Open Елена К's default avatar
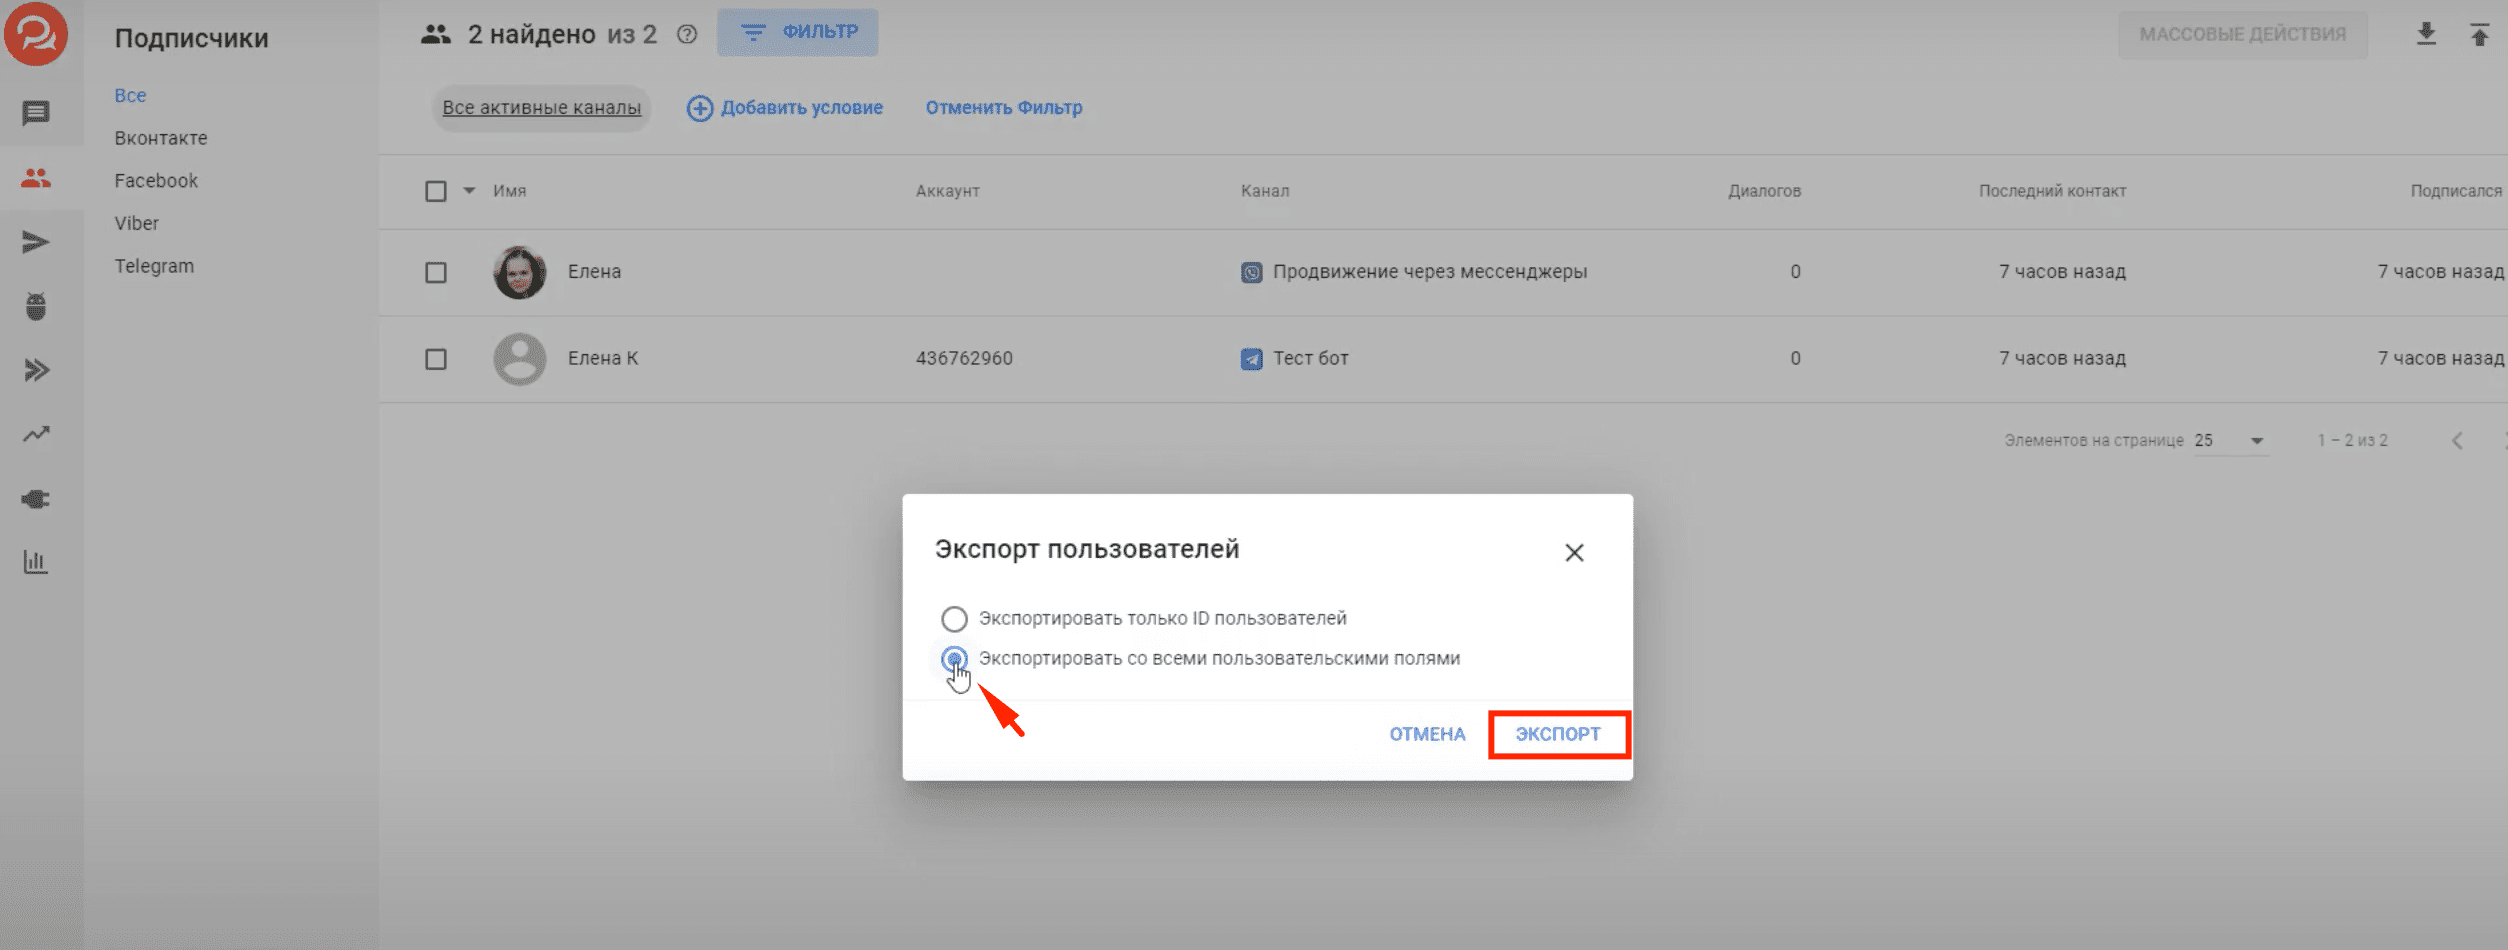 pyautogui.click(x=520, y=359)
